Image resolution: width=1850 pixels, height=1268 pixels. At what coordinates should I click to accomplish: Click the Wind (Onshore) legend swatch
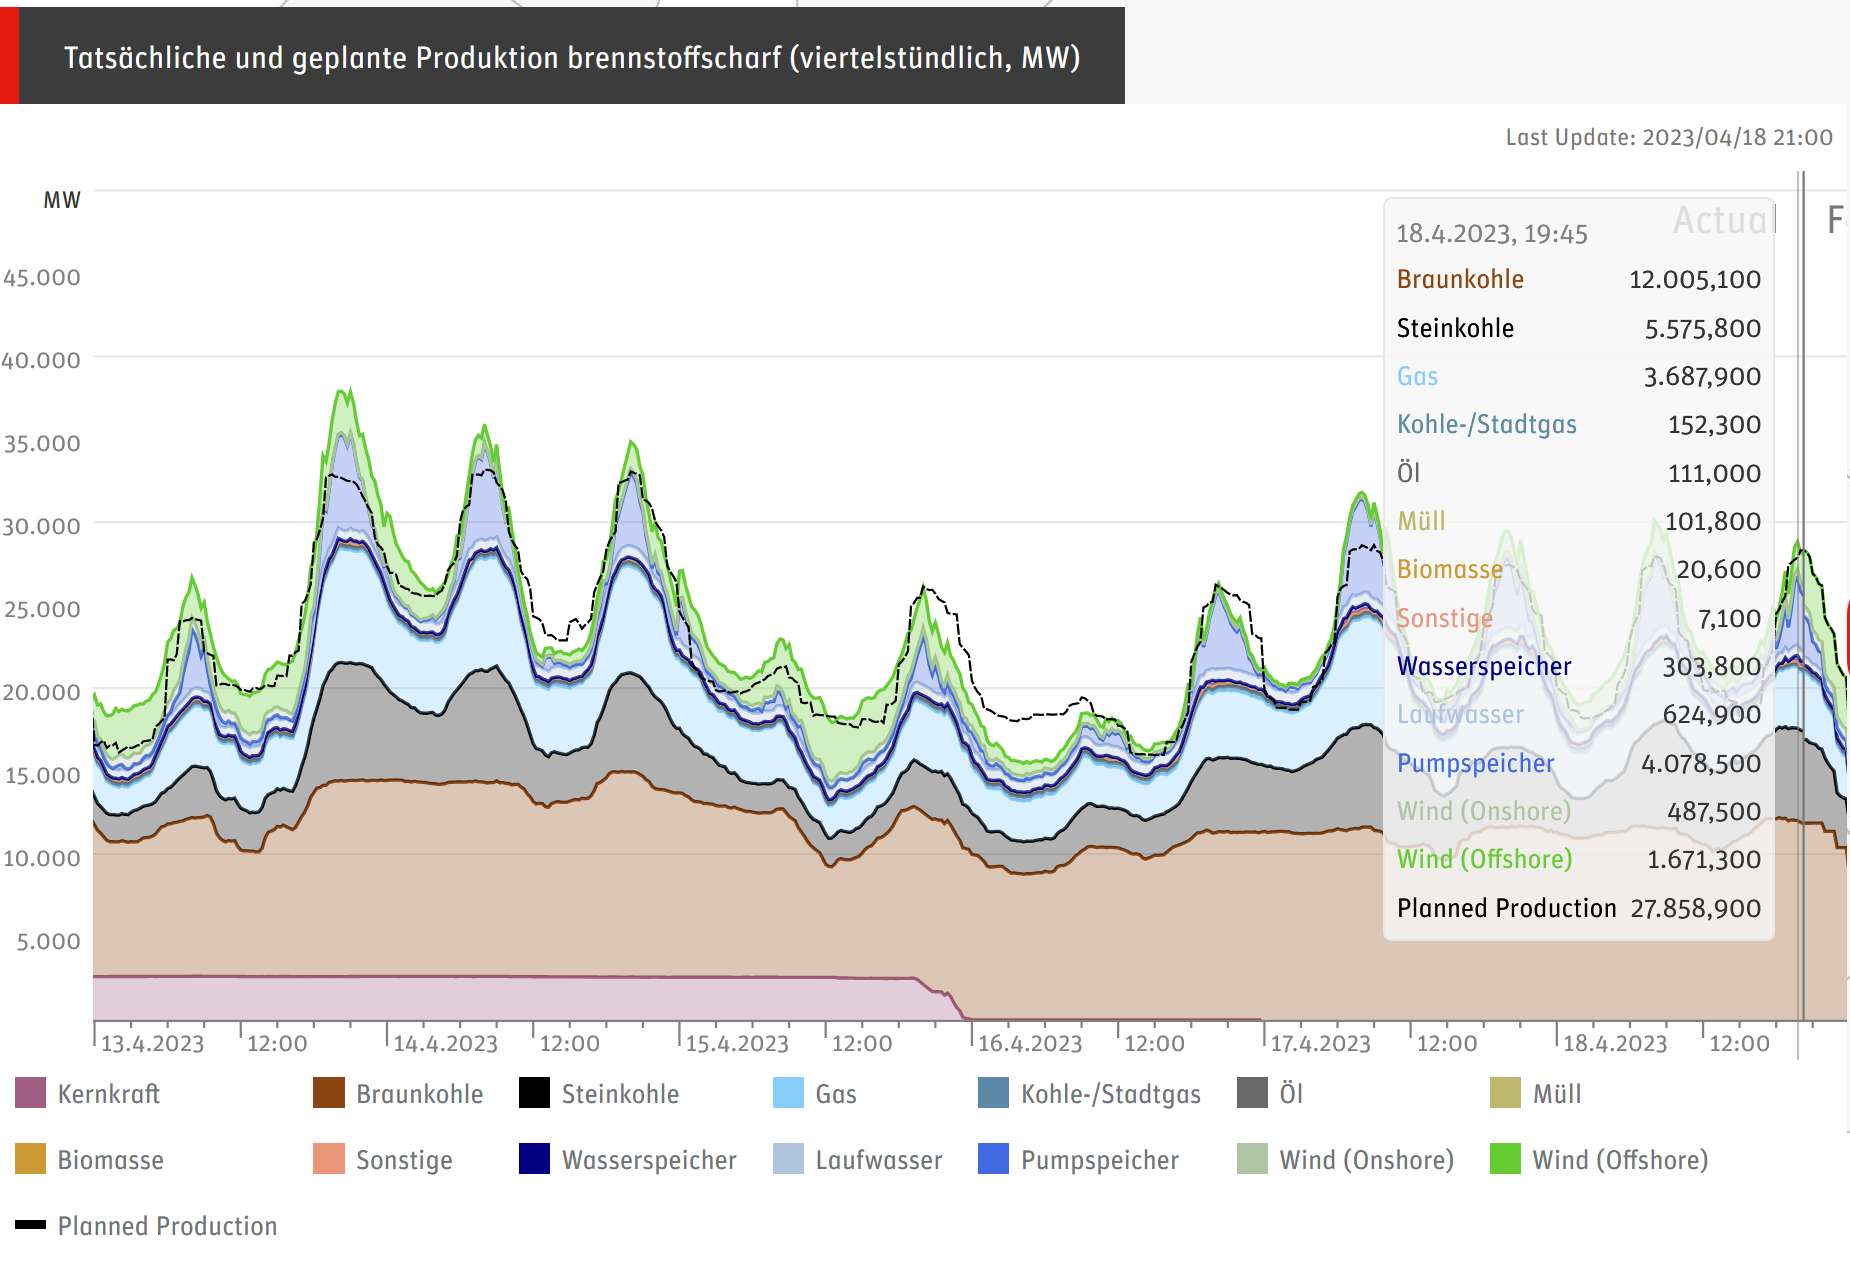[1253, 1159]
